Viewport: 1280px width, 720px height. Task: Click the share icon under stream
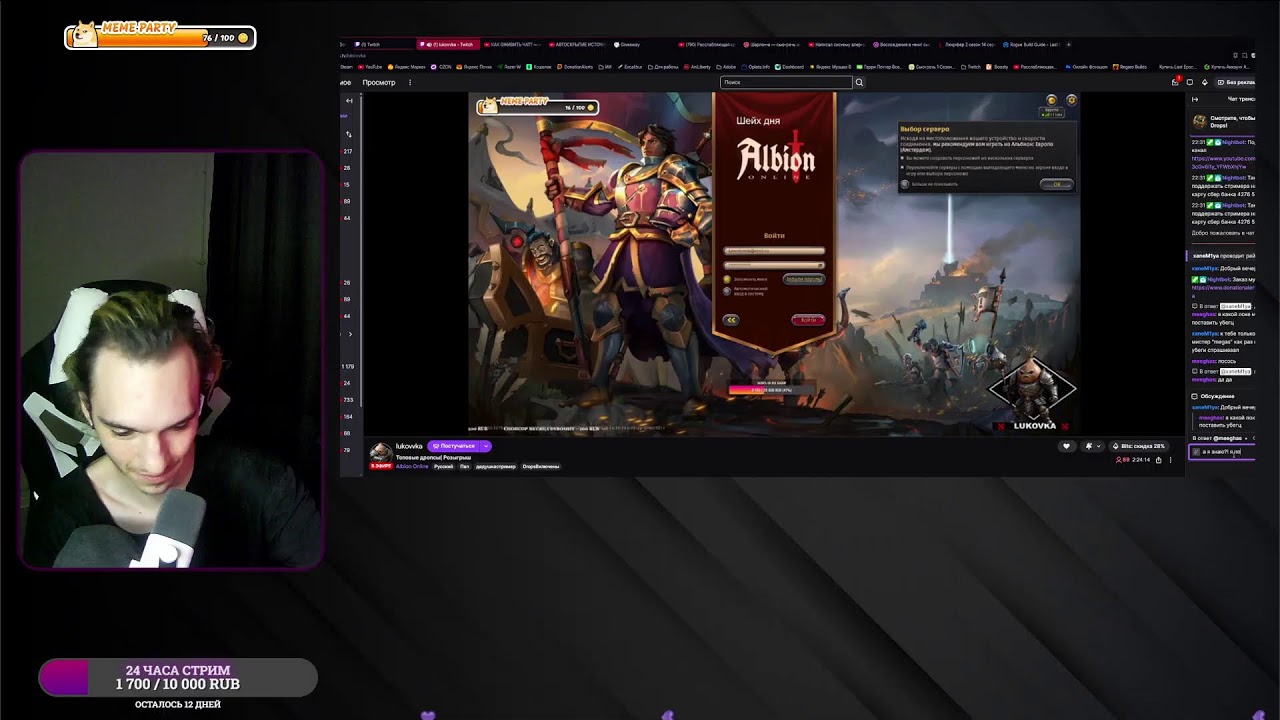pyautogui.click(x=1159, y=460)
